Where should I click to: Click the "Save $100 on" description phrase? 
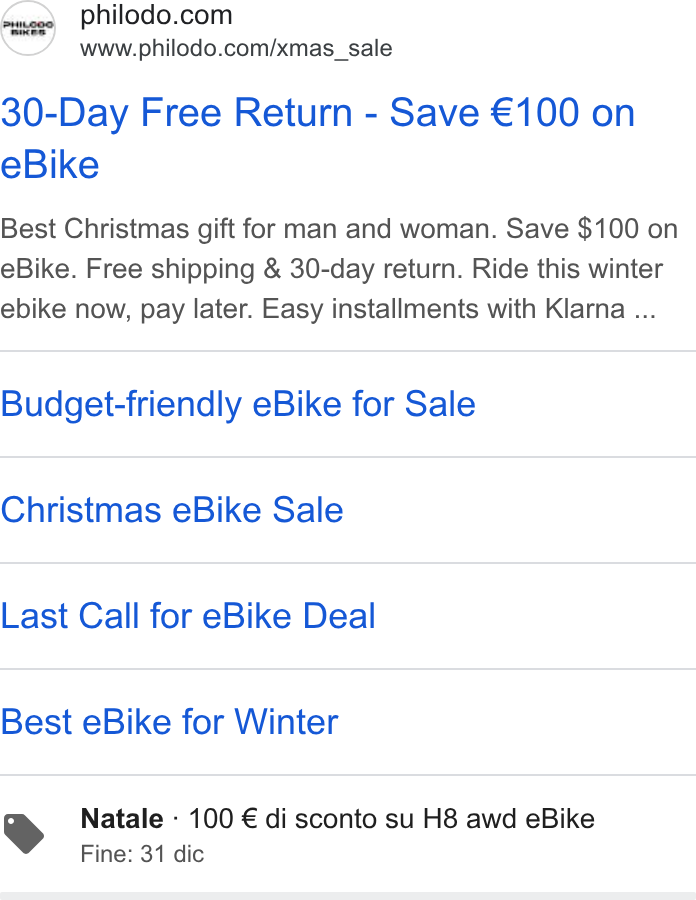[592, 229]
